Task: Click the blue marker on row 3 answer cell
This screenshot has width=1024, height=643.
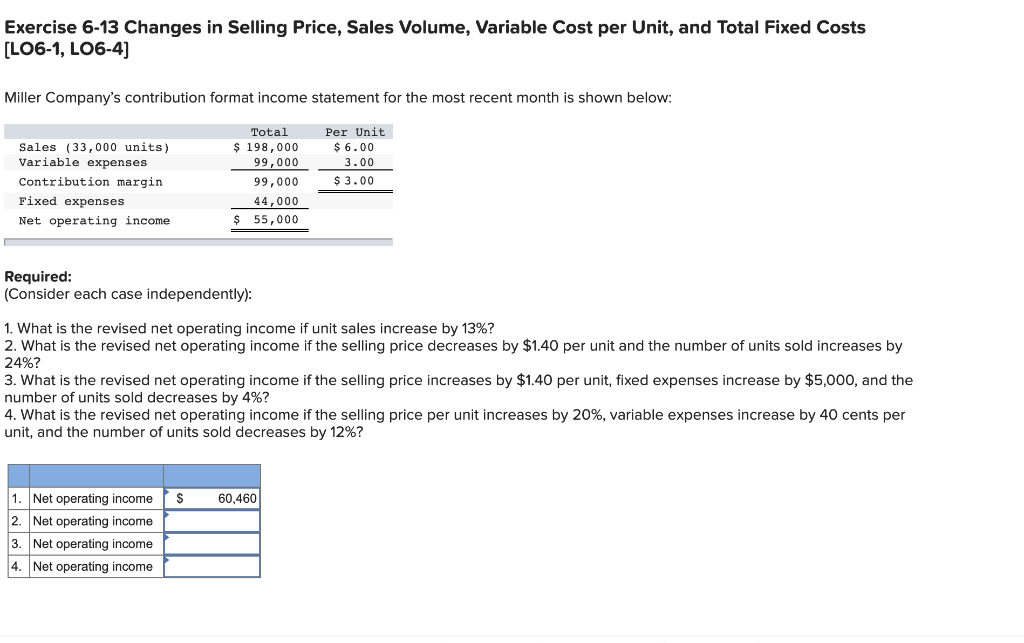Action: [x=167, y=538]
